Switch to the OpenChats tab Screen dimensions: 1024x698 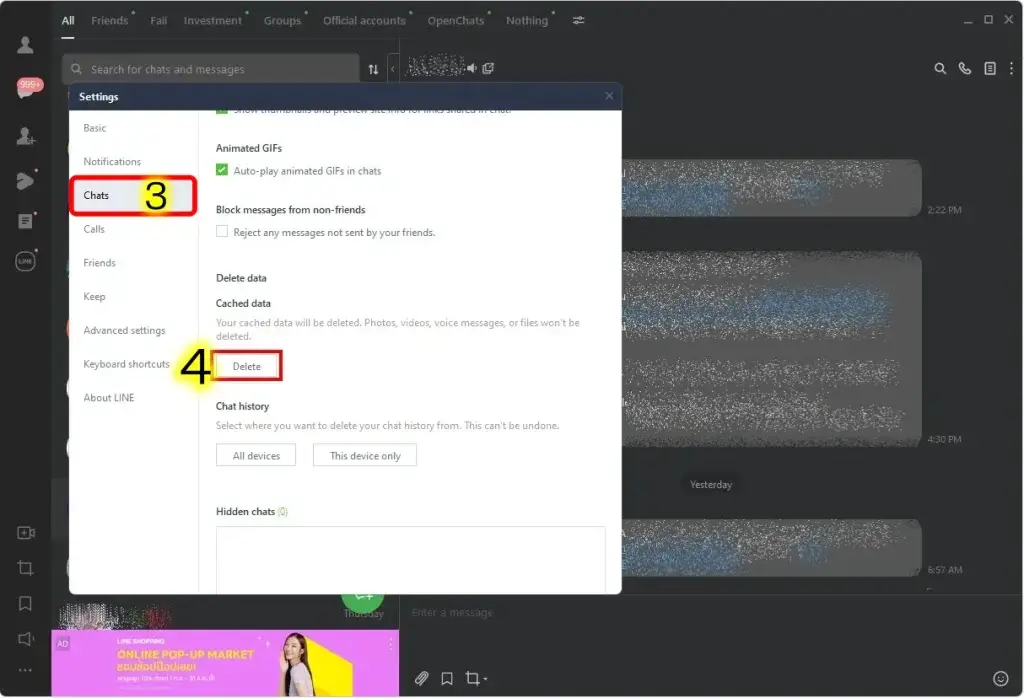[456, 20]
